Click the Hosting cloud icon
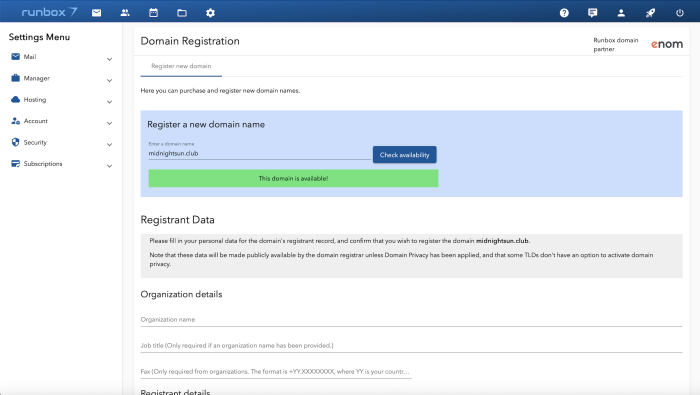Screen dimensions: 700x395 coord(16,100)
